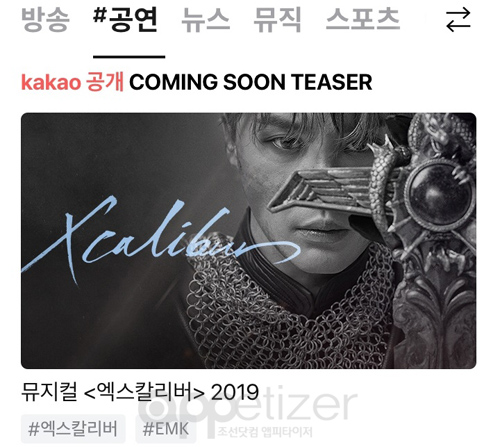Select the #공연 tab
This screenshot has height=447, width=500.
coord(125,20)
